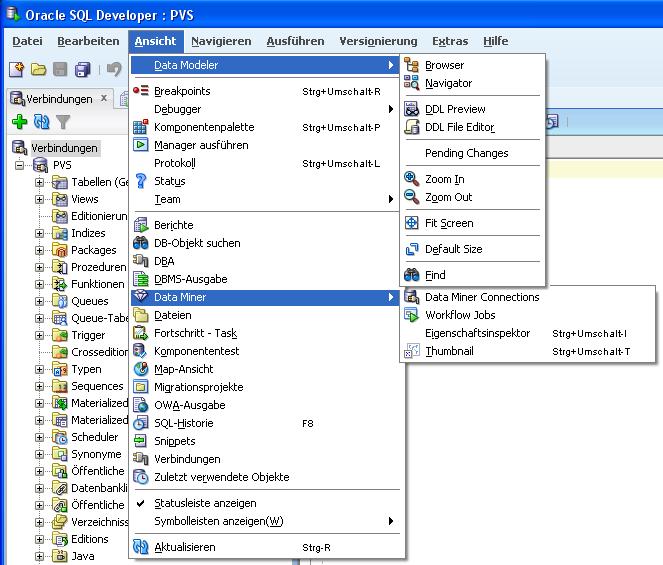Click the DB-Objekt suchen binoculars icon
This screenshot has height=565, width=663.
141,243
